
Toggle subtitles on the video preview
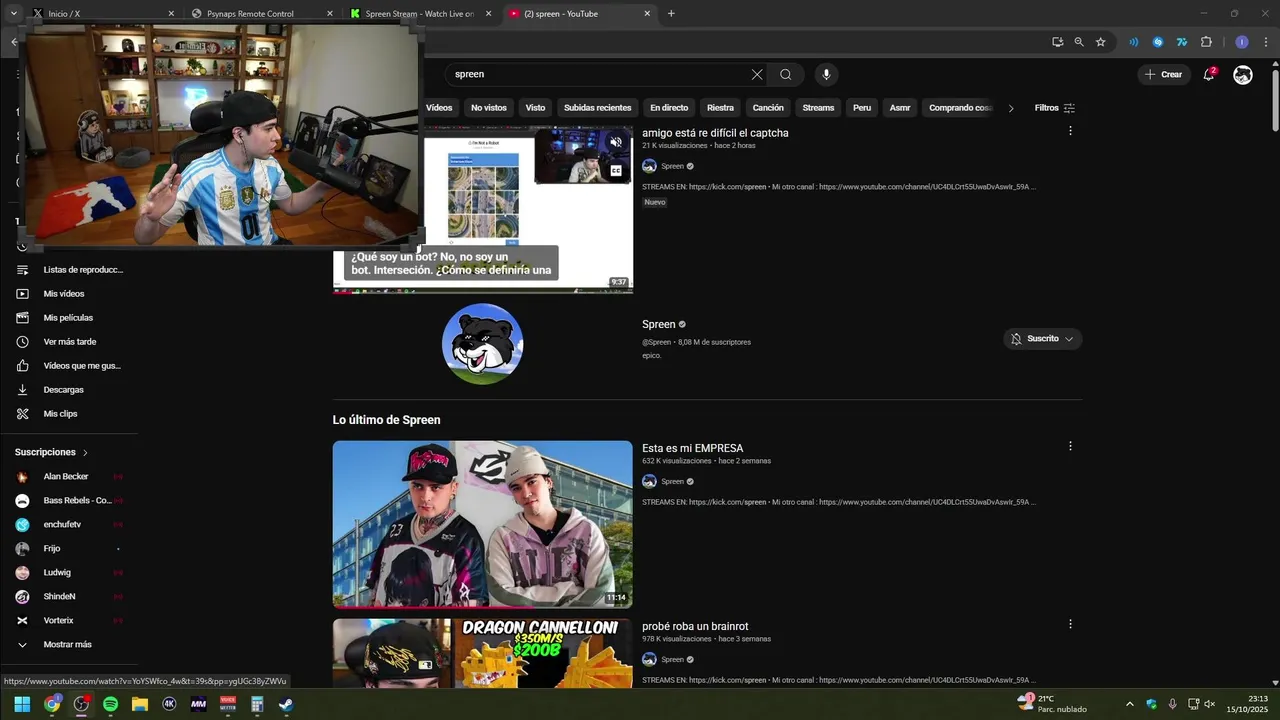616,171
